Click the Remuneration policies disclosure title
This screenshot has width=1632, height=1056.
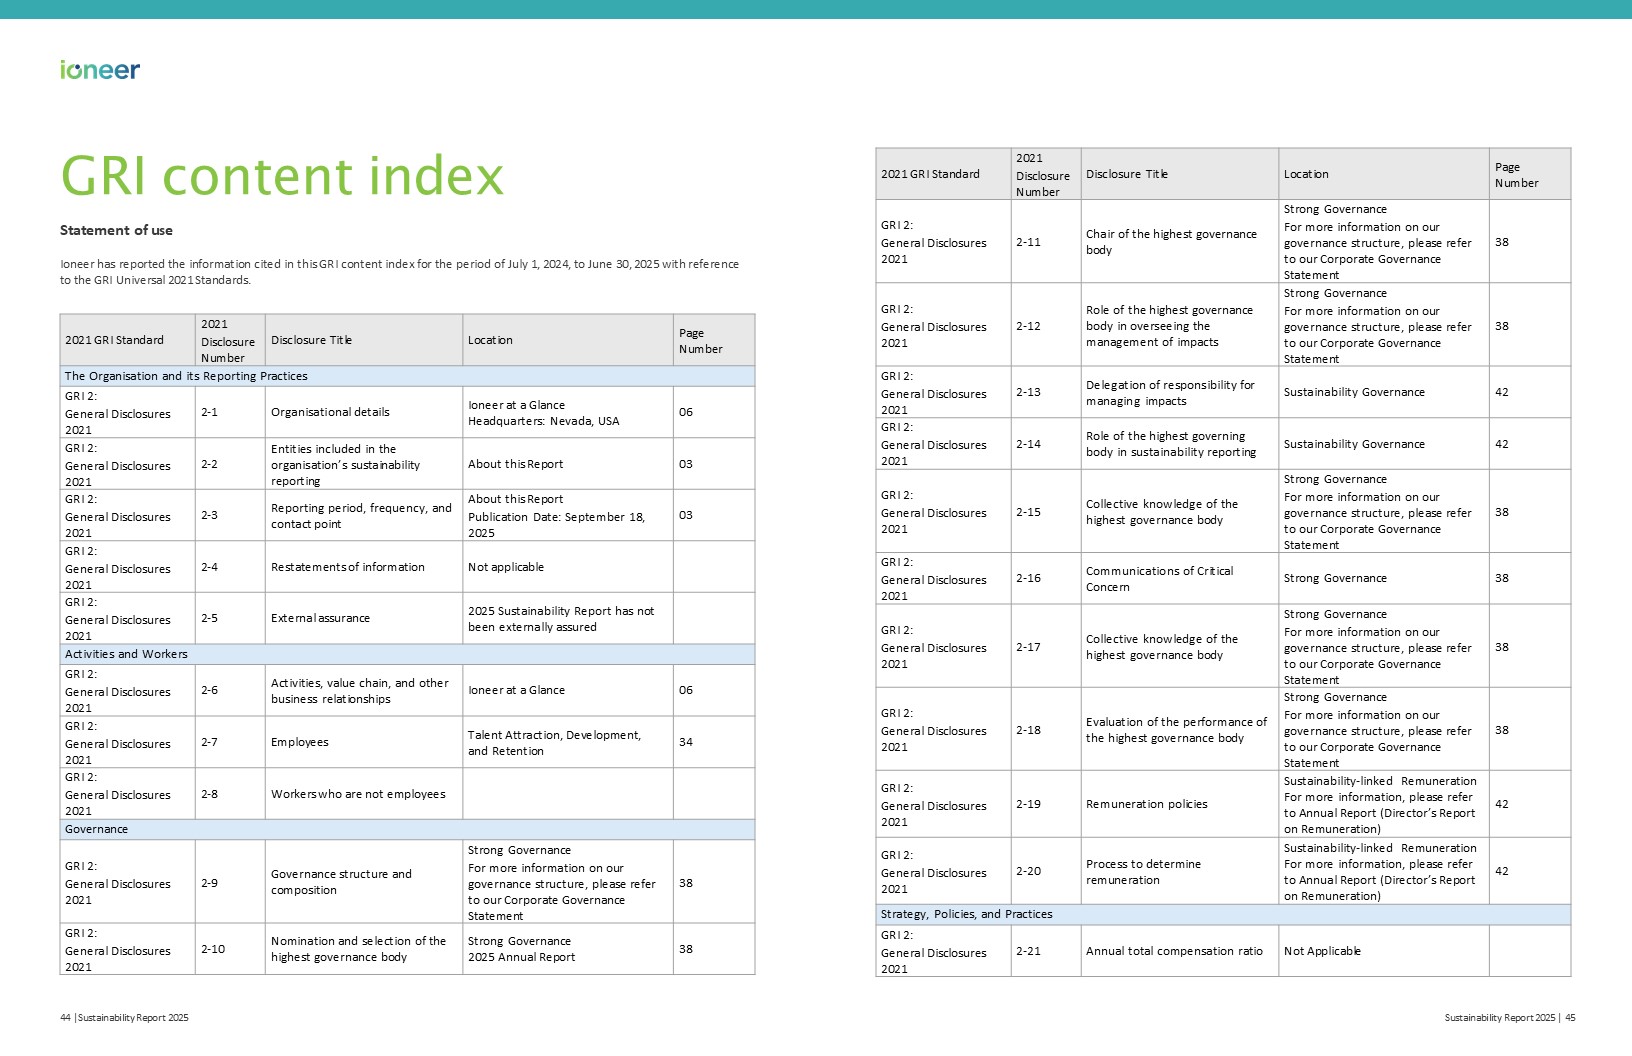[x=1146, y=804]
